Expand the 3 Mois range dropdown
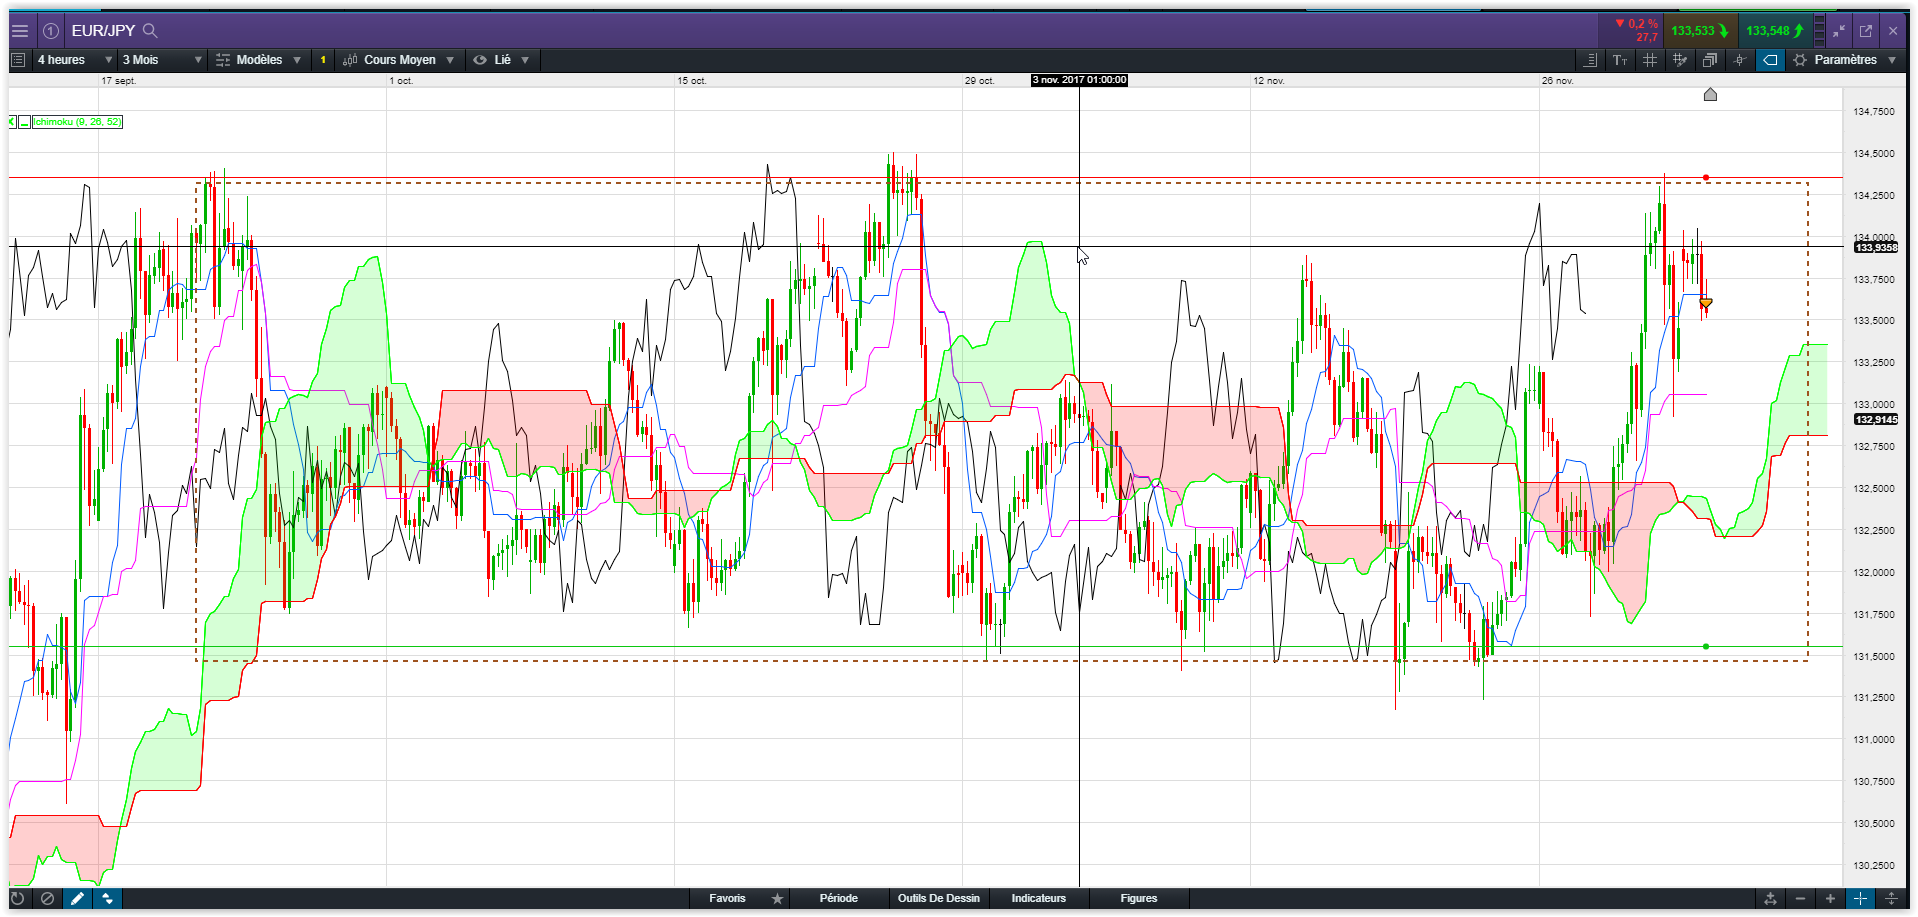This screenshot has height=917, width=1918. point(161,60)
